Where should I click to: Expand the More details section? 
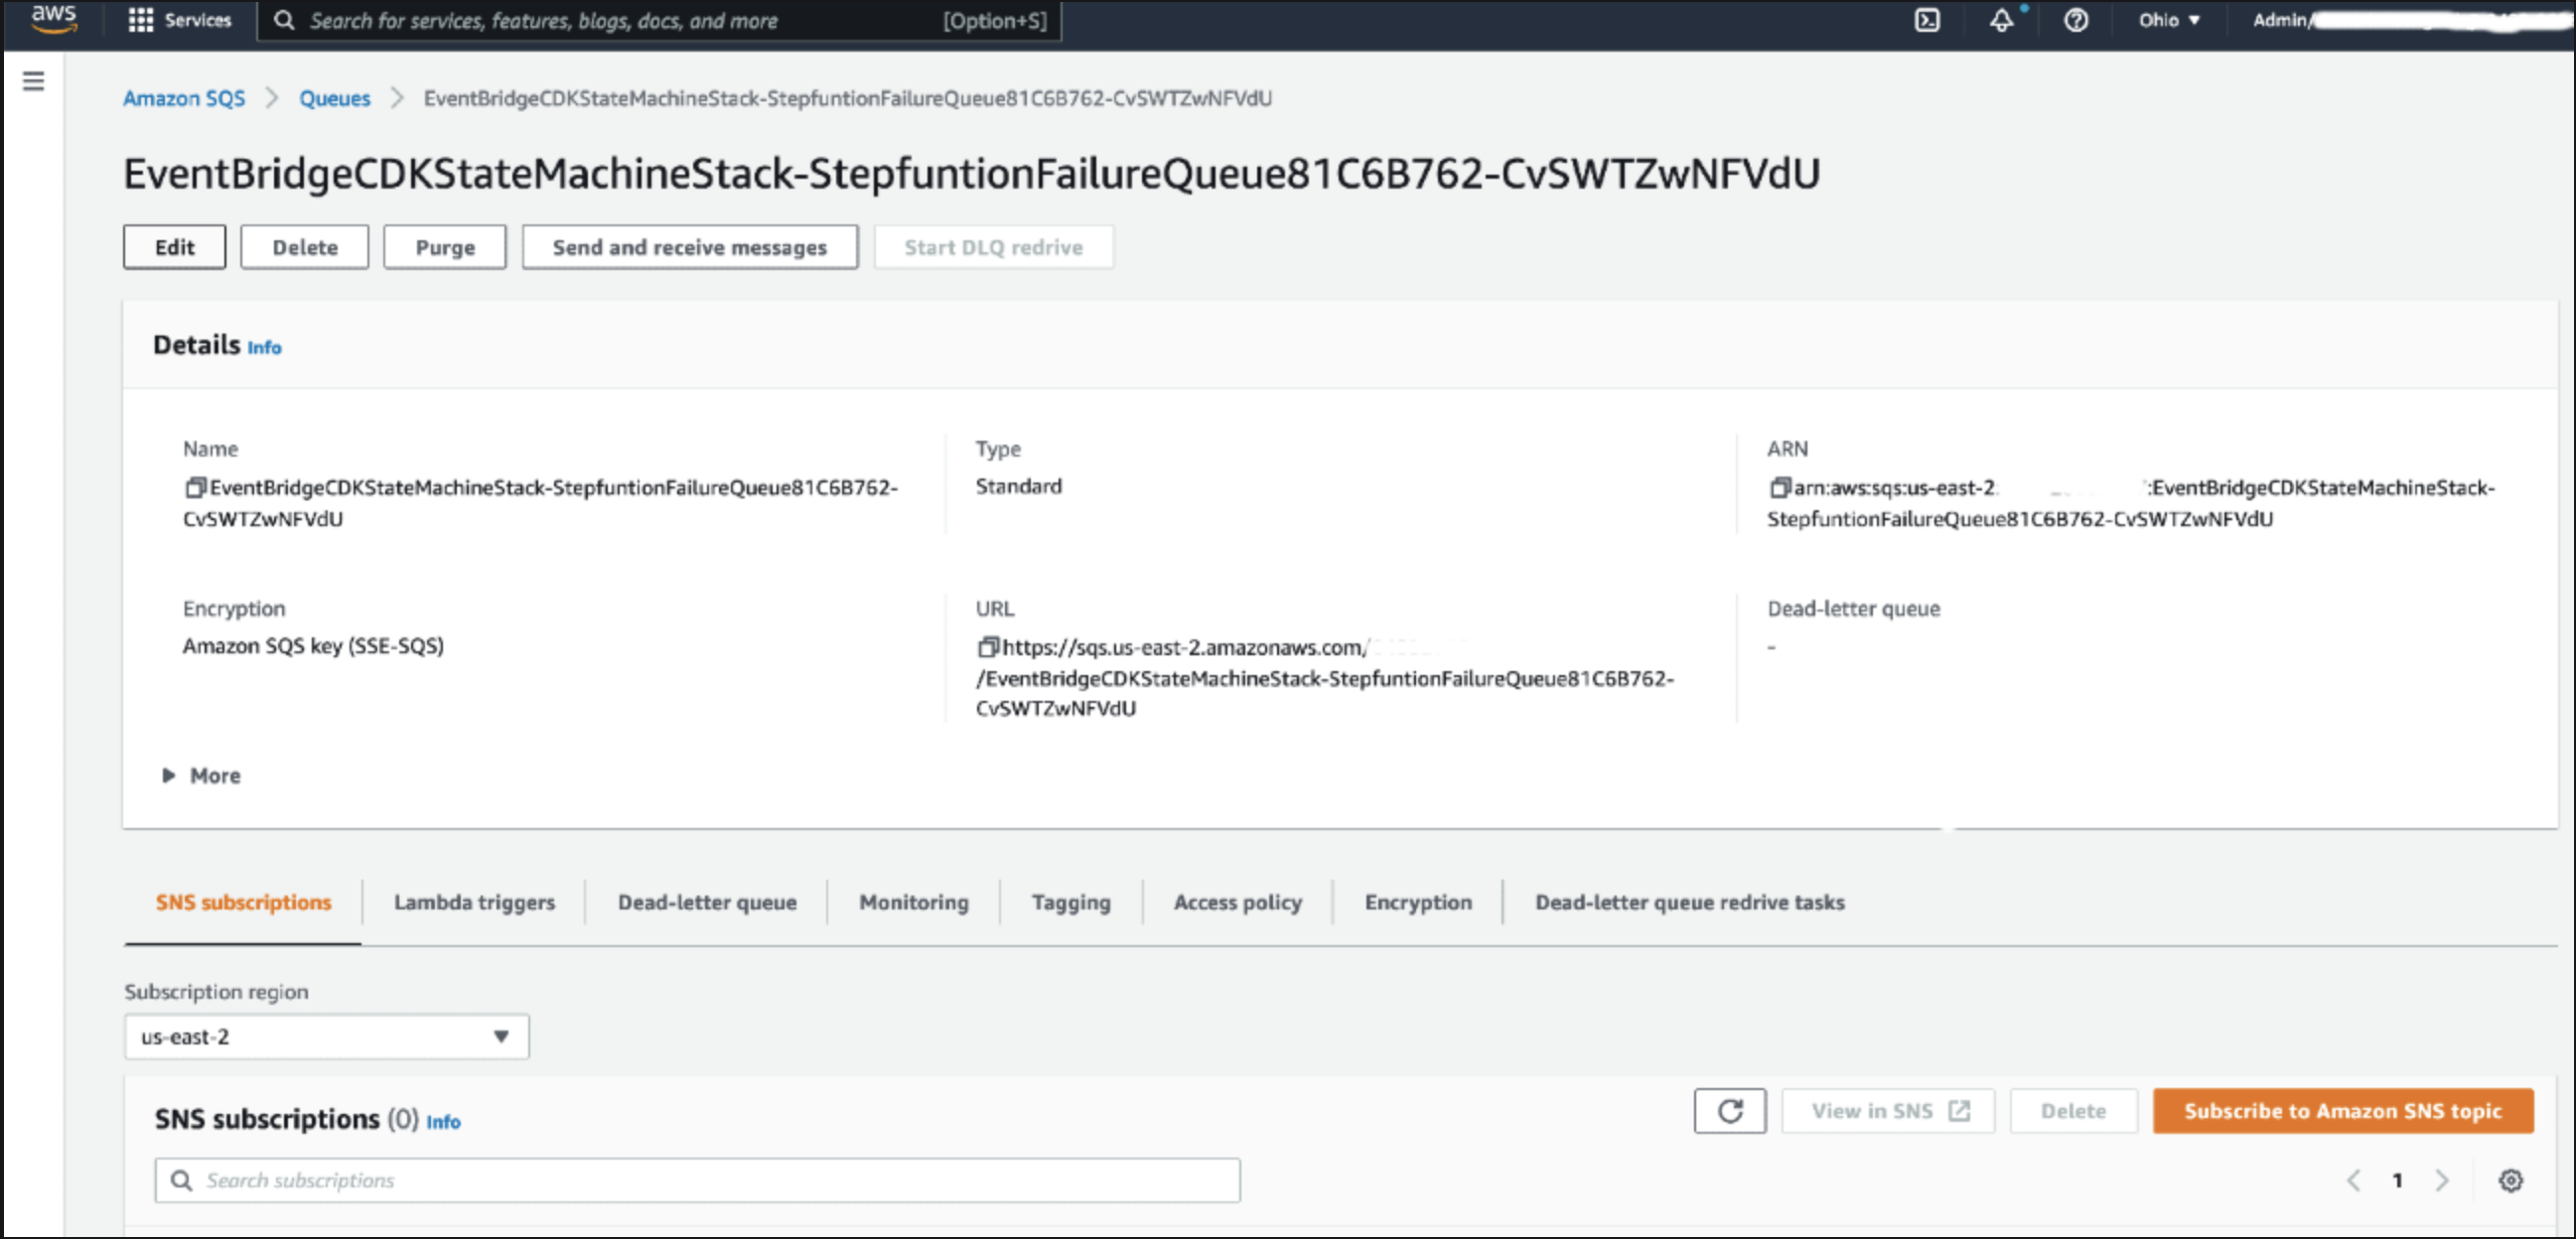pos(201,776)
